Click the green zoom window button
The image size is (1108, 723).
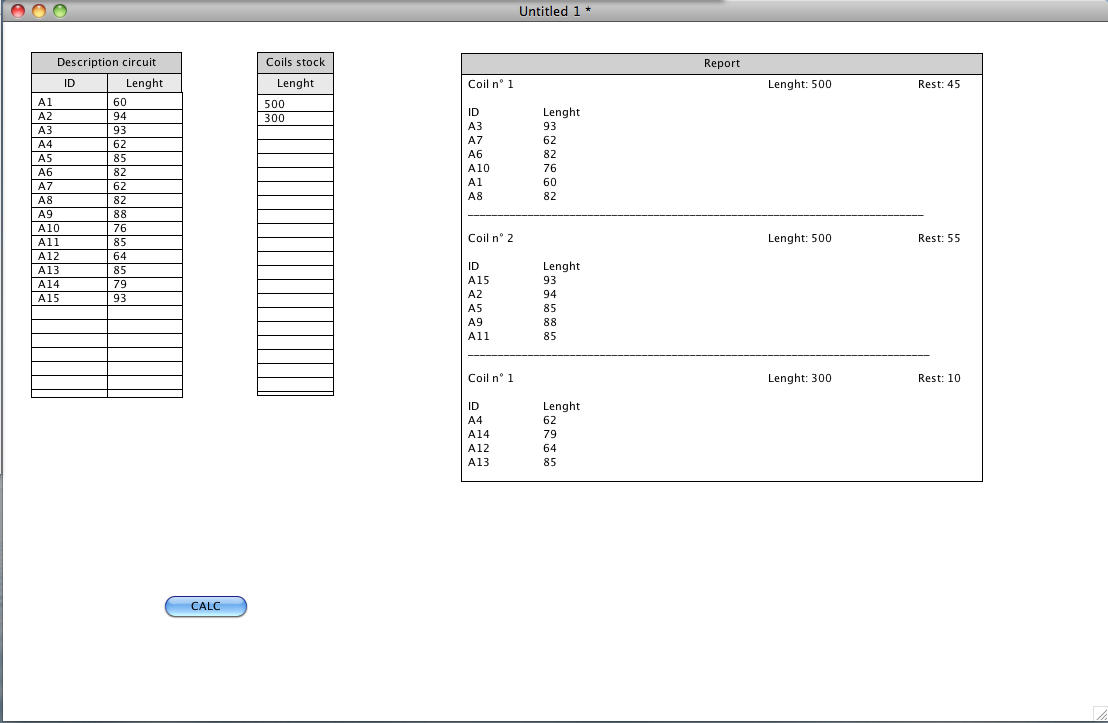click(x=60, y=11)
